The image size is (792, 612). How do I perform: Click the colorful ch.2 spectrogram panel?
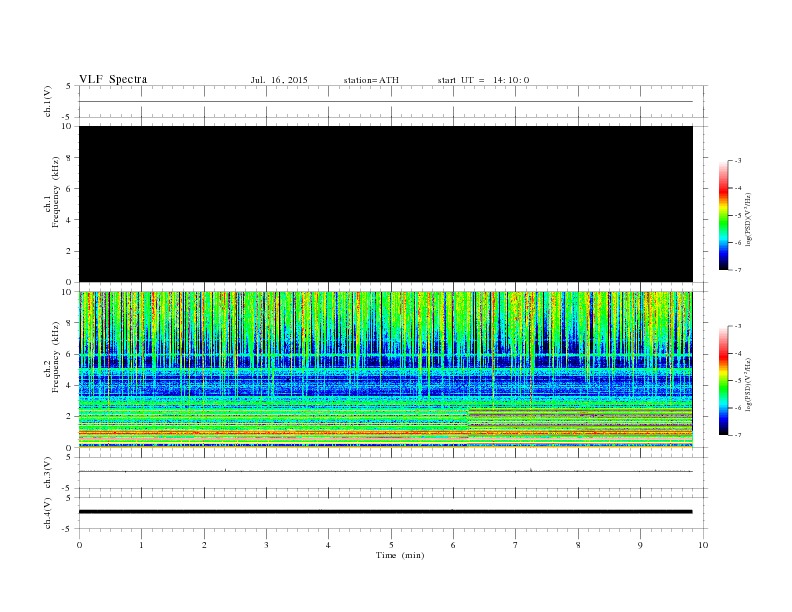(386, 370)
